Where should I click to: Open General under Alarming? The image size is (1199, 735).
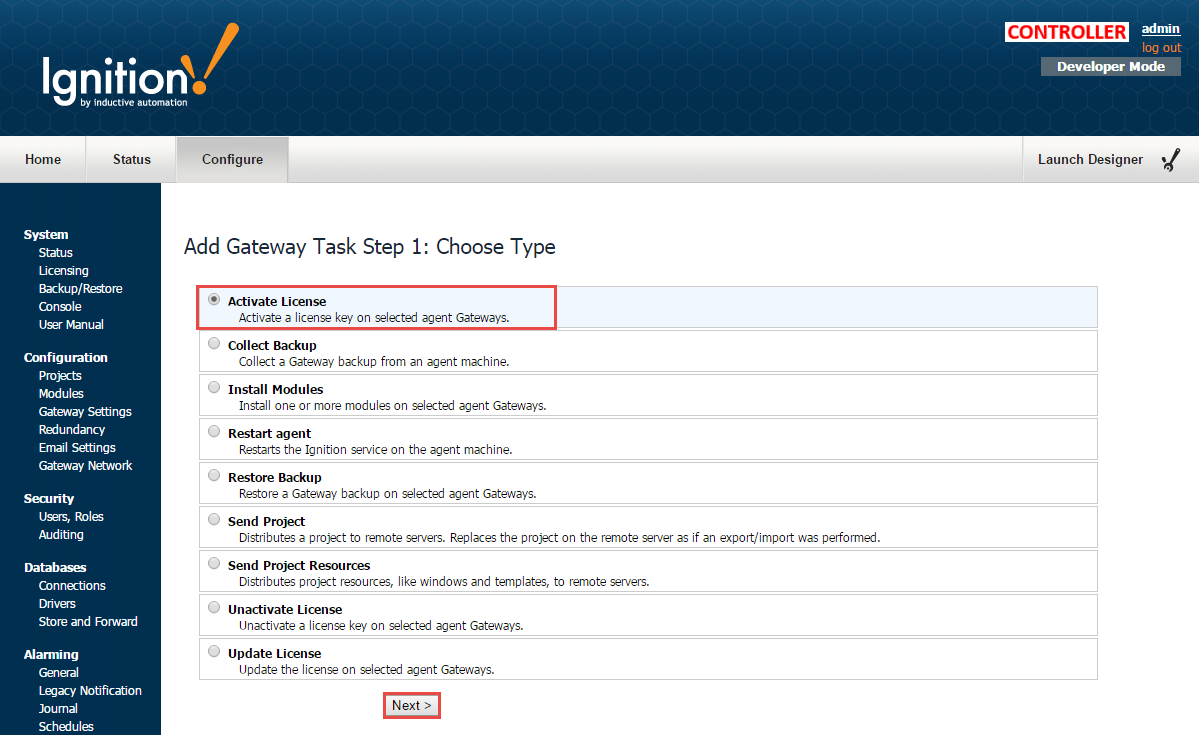59,673
